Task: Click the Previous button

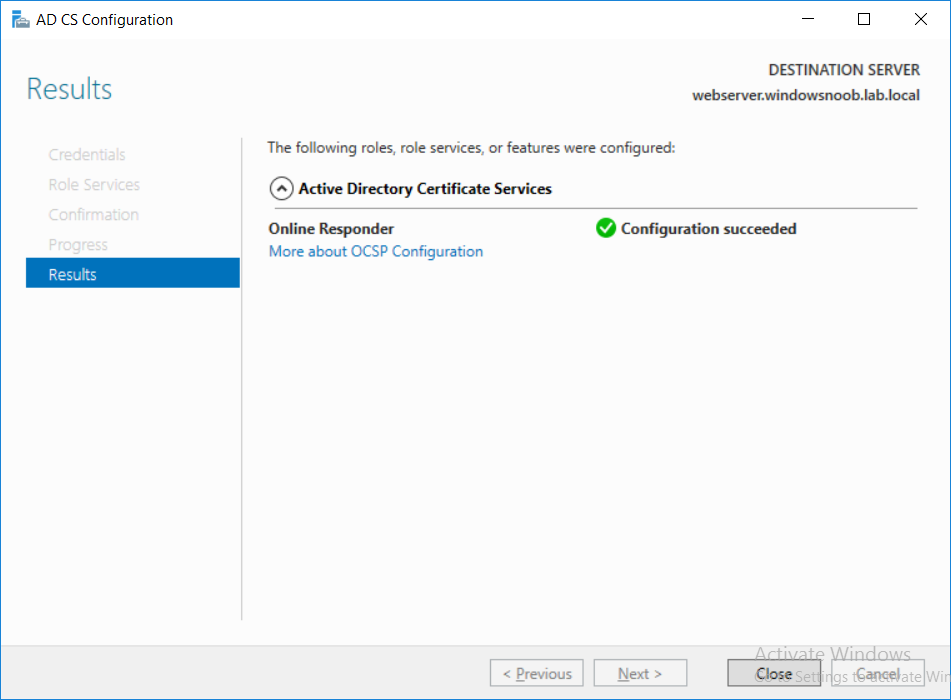Action: point(537,673)
